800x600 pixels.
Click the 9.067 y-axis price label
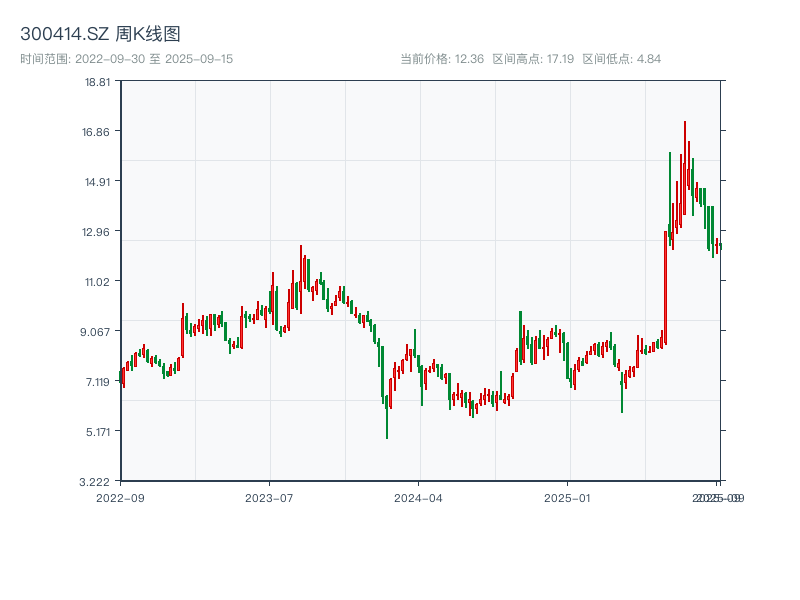[x=97, y=332]
